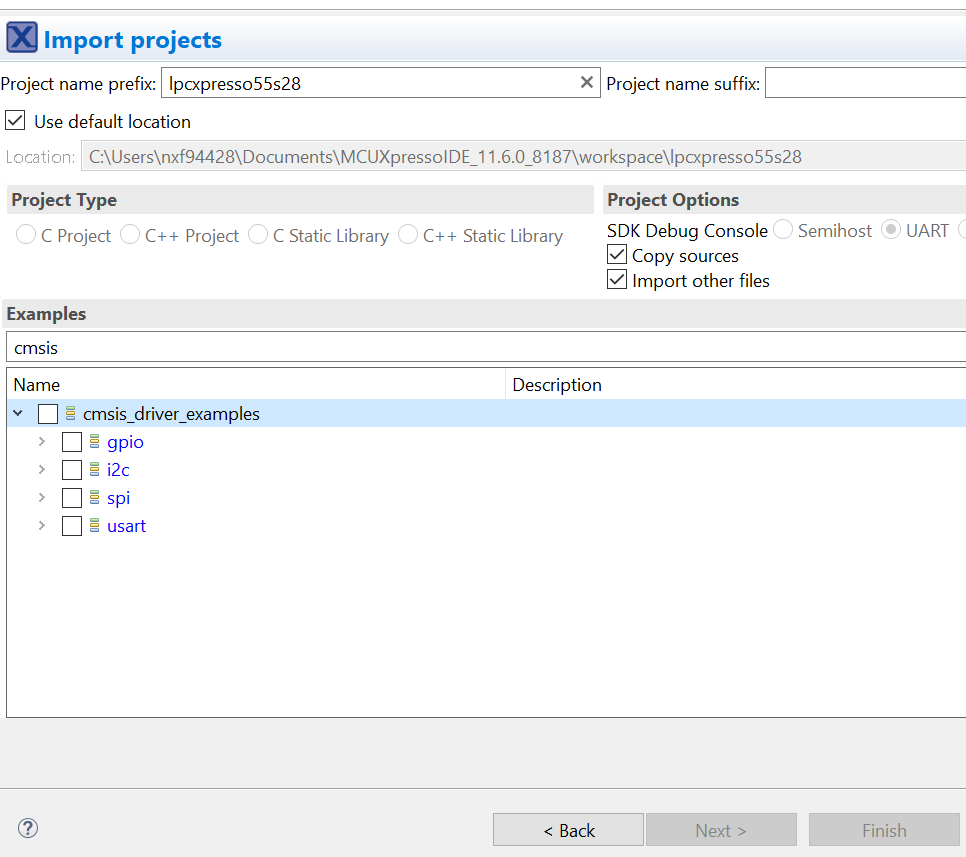
Task: Disable Copy sources option
Action: tap(617, 255)
